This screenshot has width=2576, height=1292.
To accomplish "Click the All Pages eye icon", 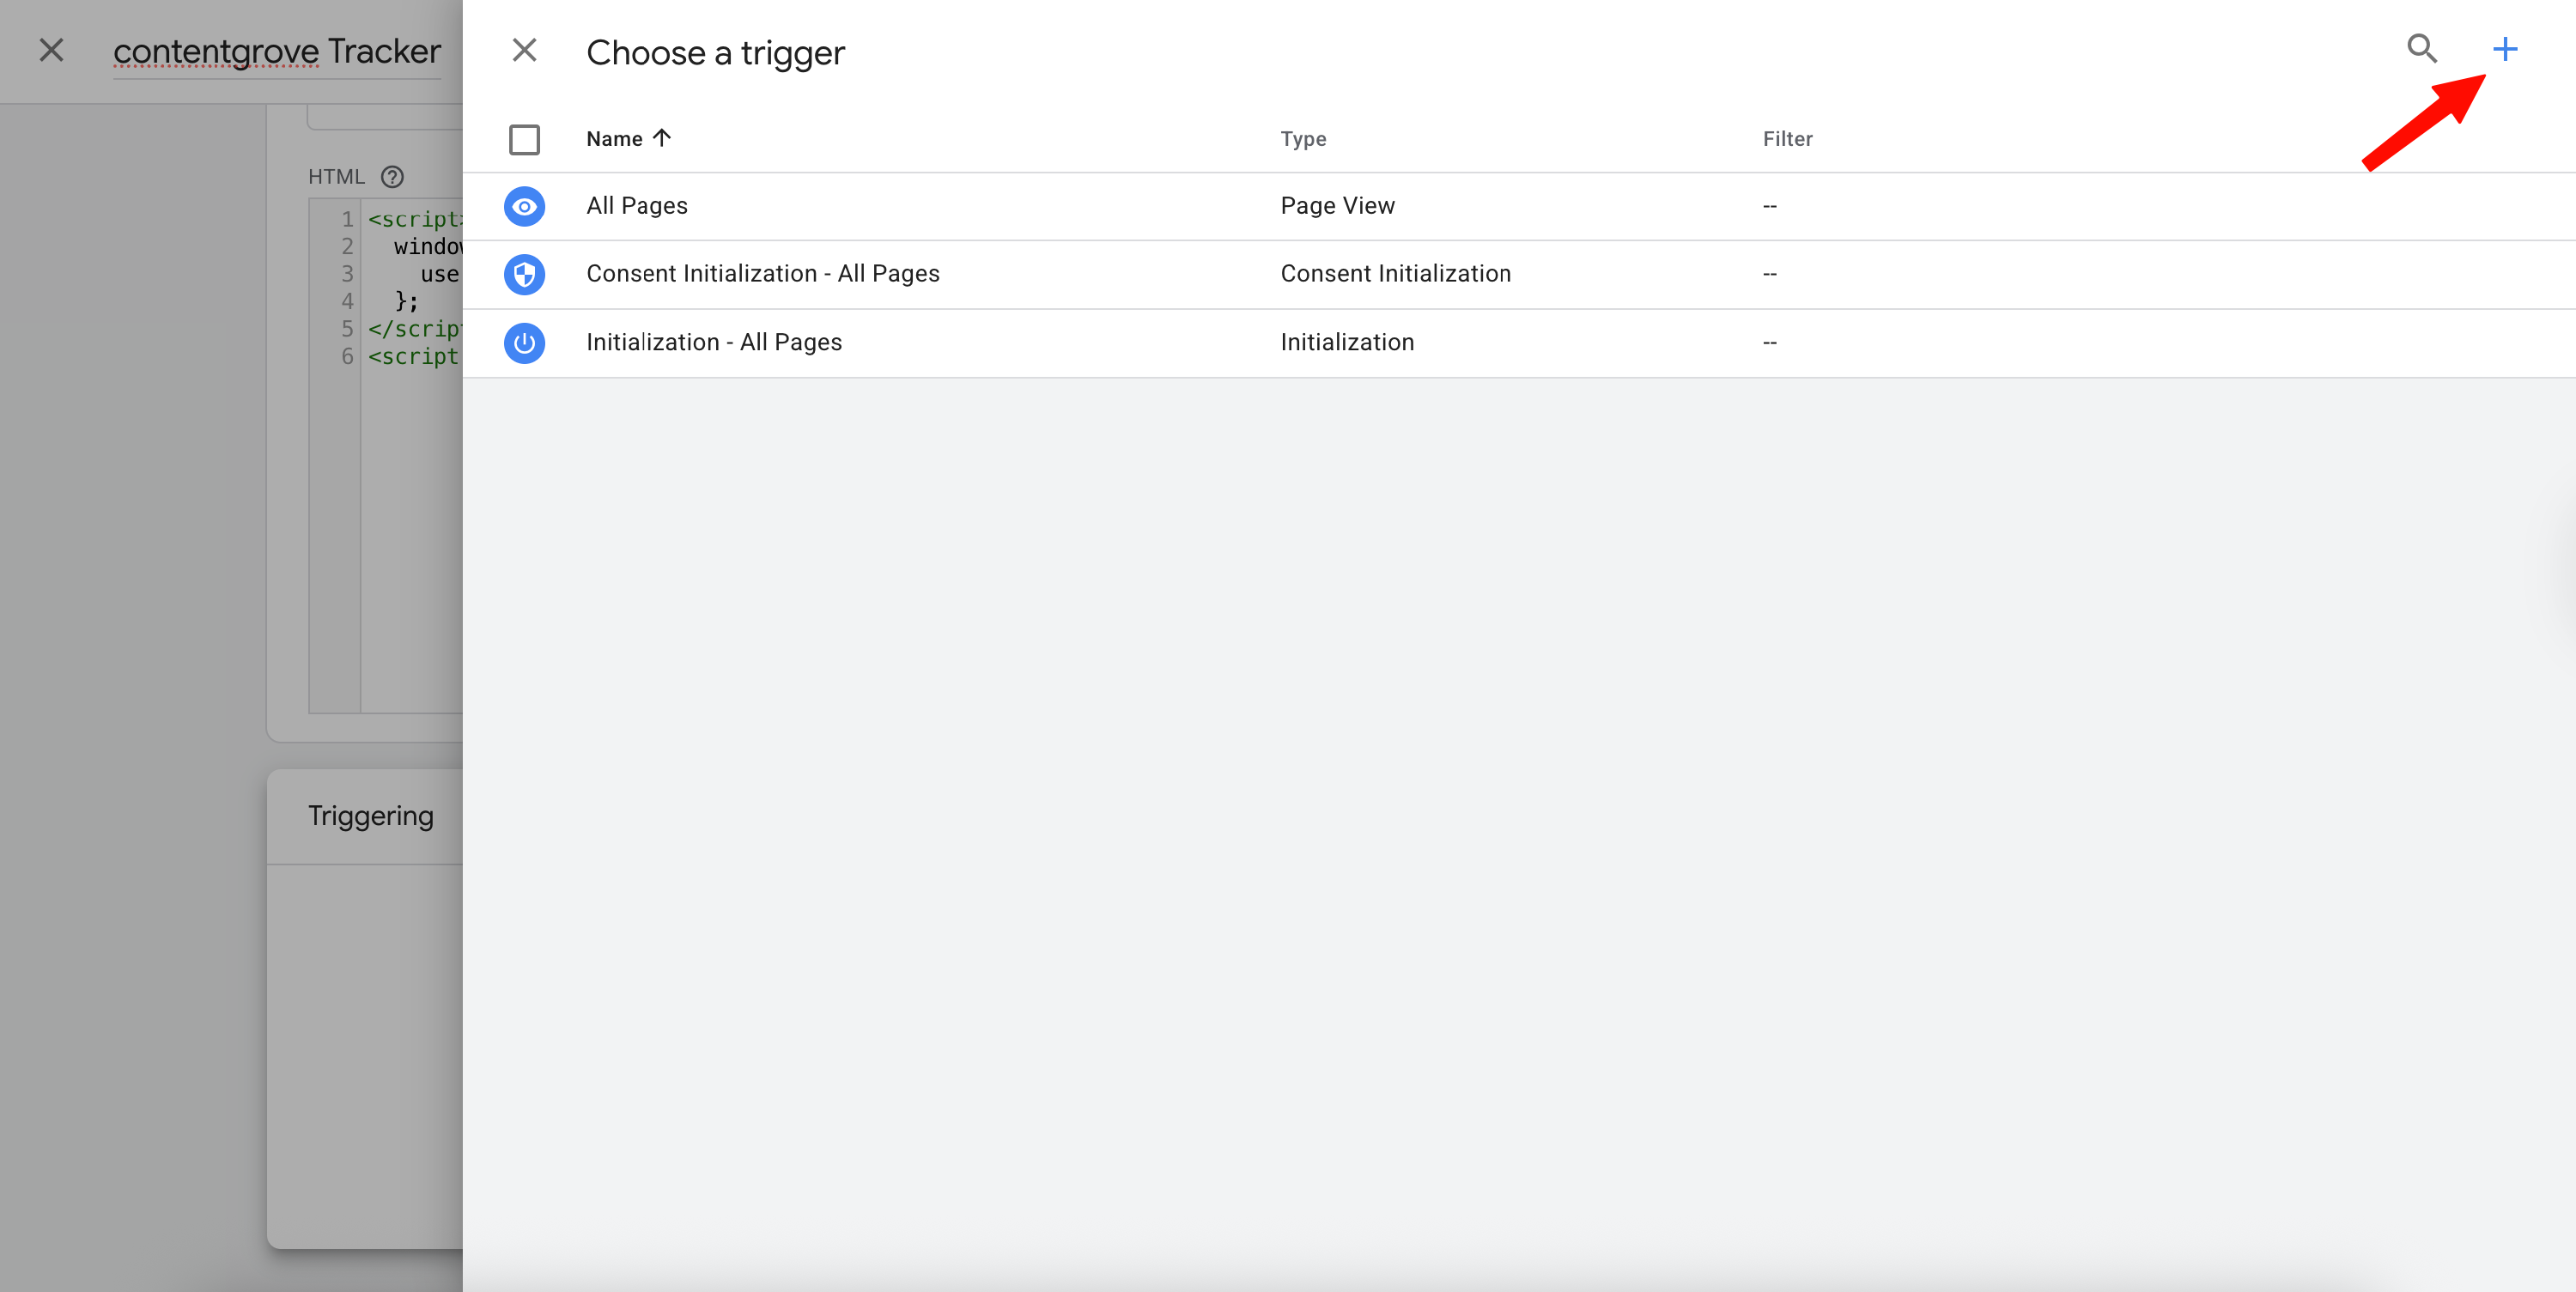I will tap(524, 206).
